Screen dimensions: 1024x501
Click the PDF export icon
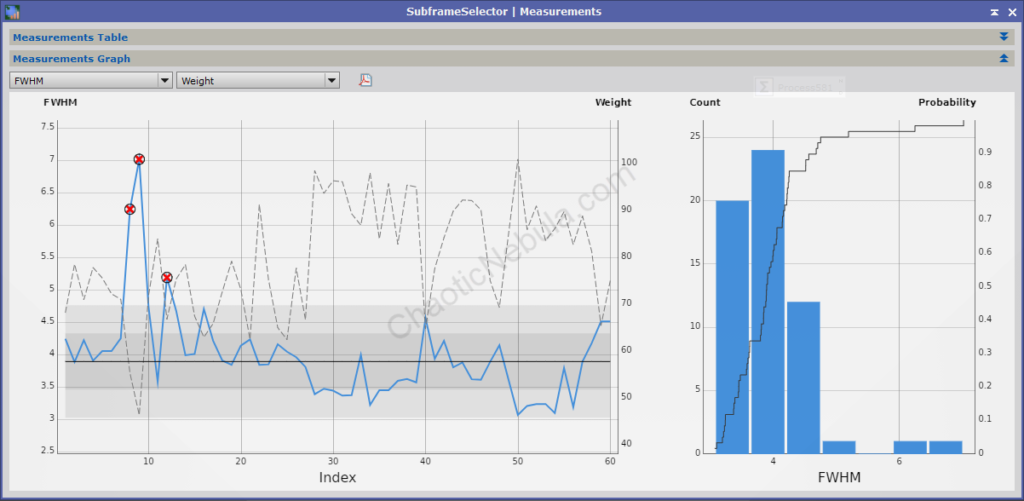coord(366,80)
